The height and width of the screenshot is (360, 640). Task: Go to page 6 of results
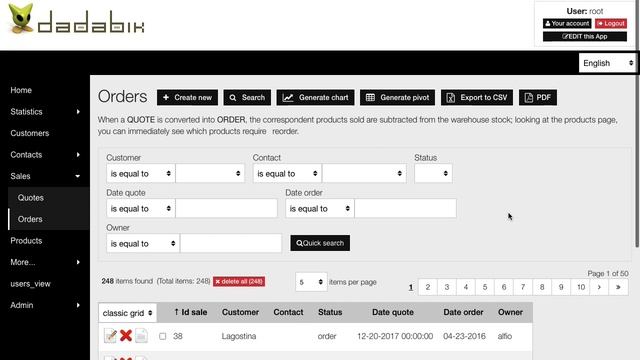[x=504, y=287]
